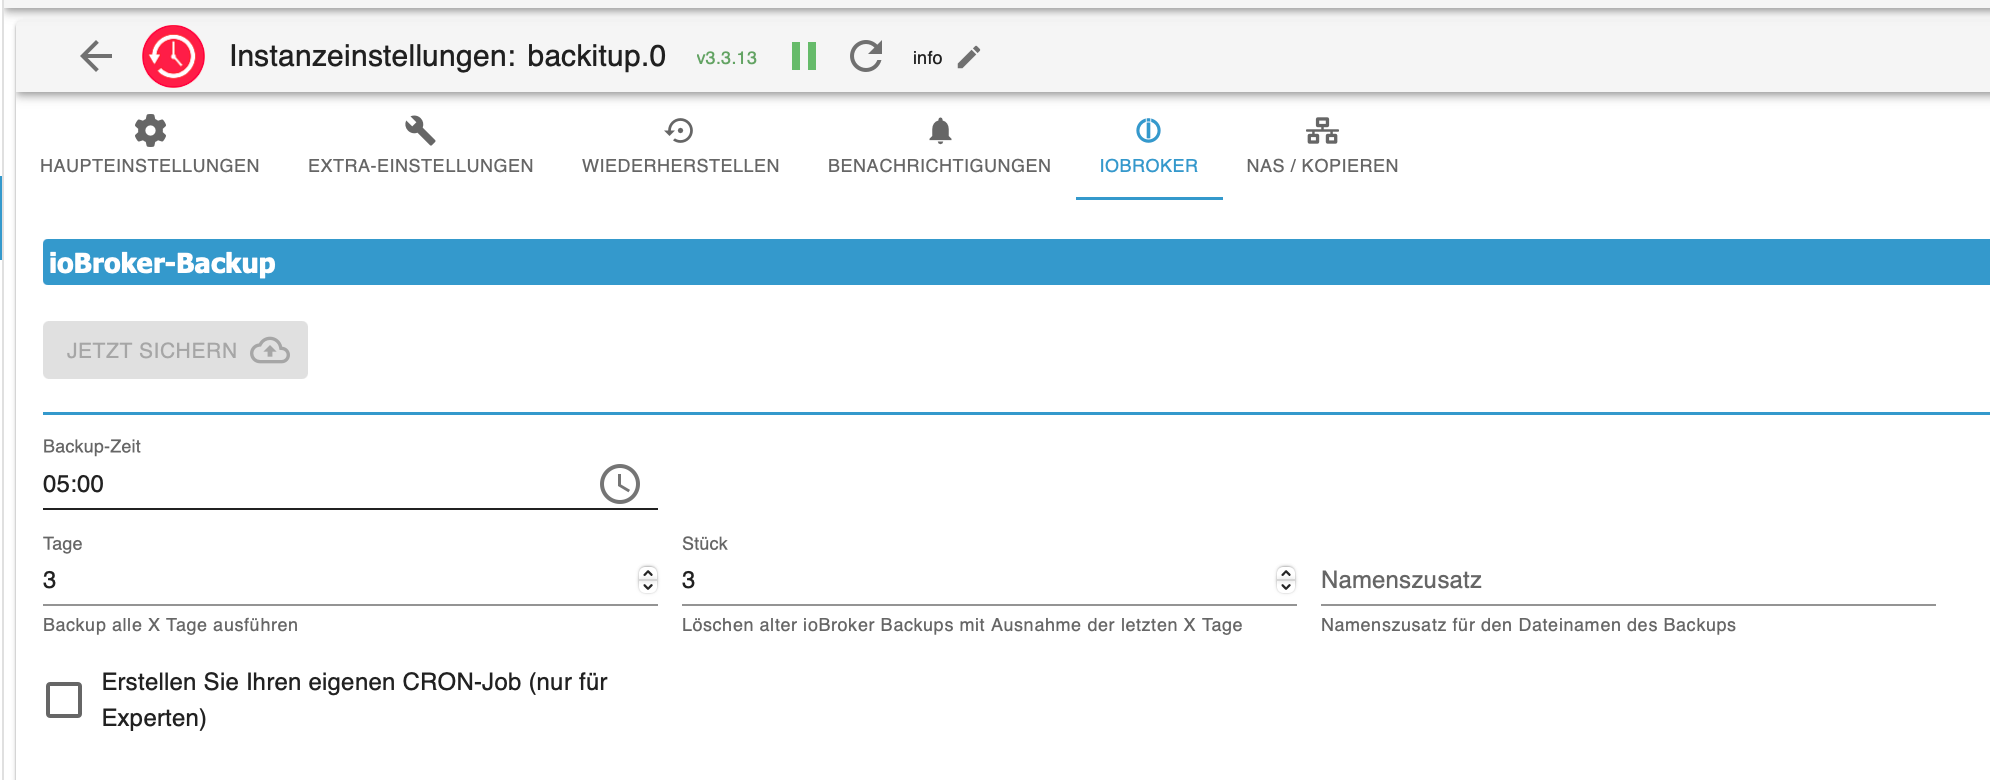Screen dimensions: 1990x780
Task: Pause the backitup.0 instance
Action: [x=804, y=56]
